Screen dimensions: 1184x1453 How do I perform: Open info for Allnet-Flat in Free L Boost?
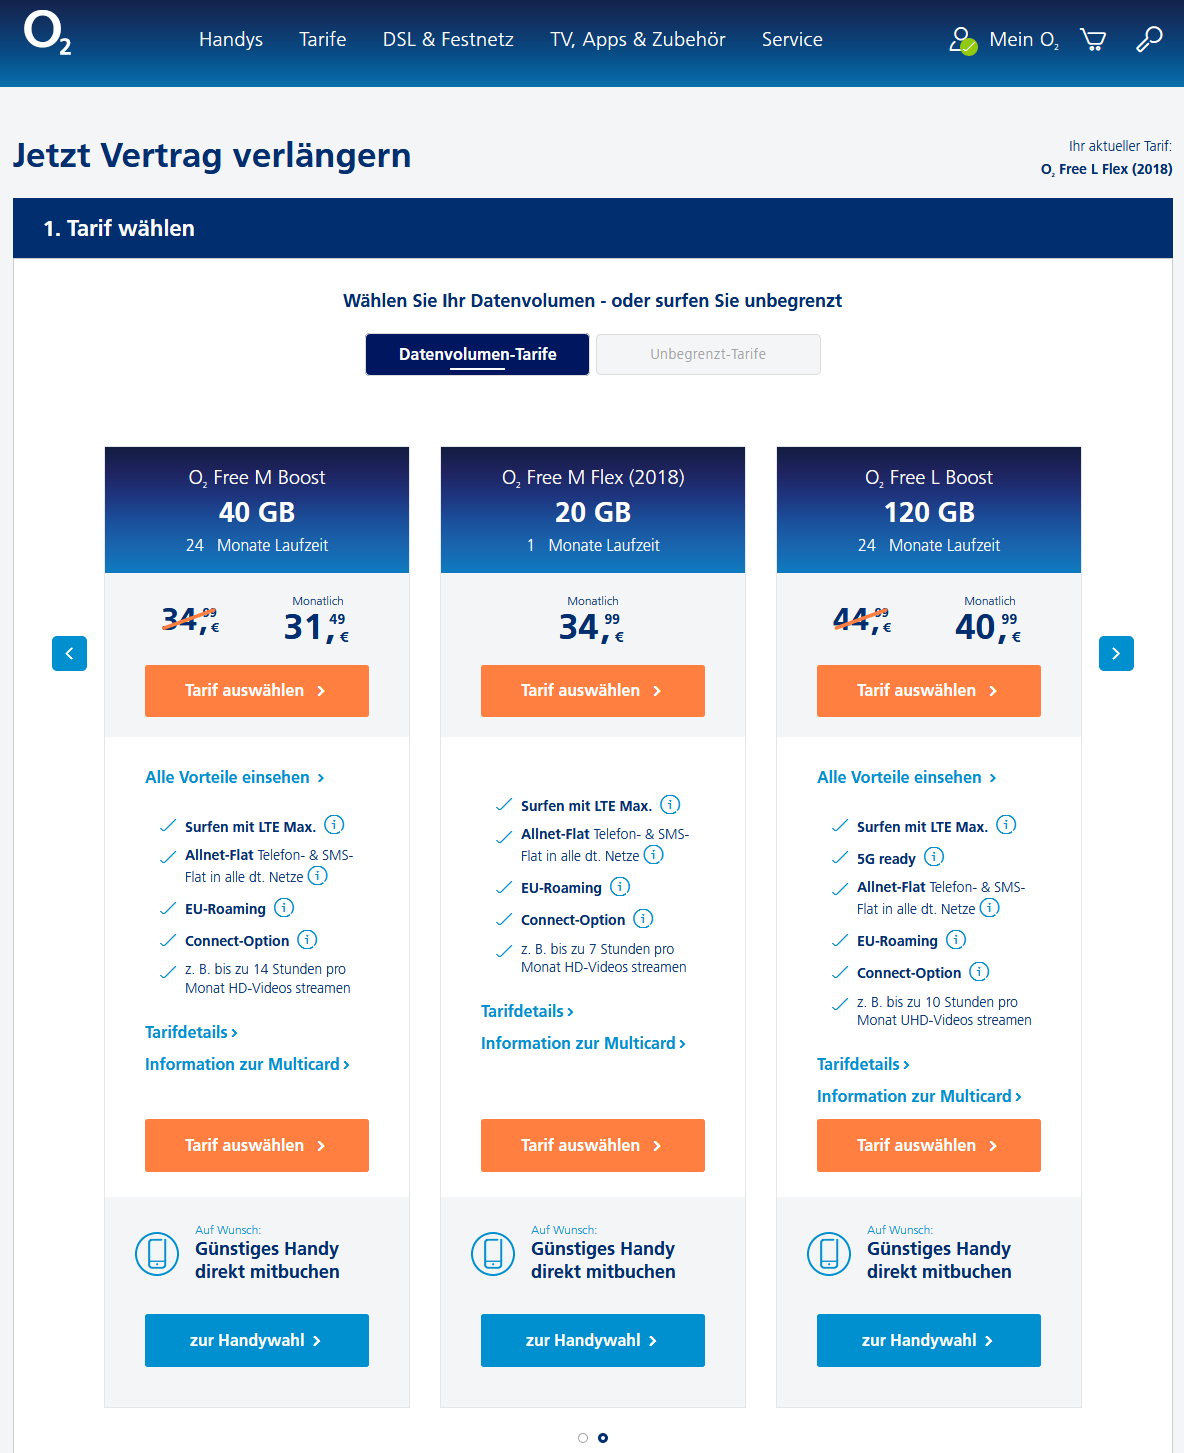989,908
